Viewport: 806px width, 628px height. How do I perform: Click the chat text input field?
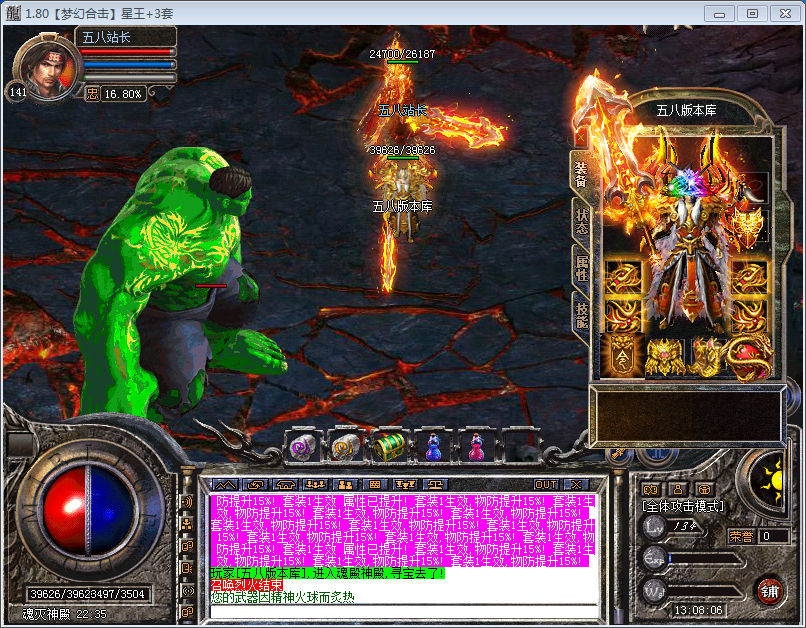(x=405, y=612)
